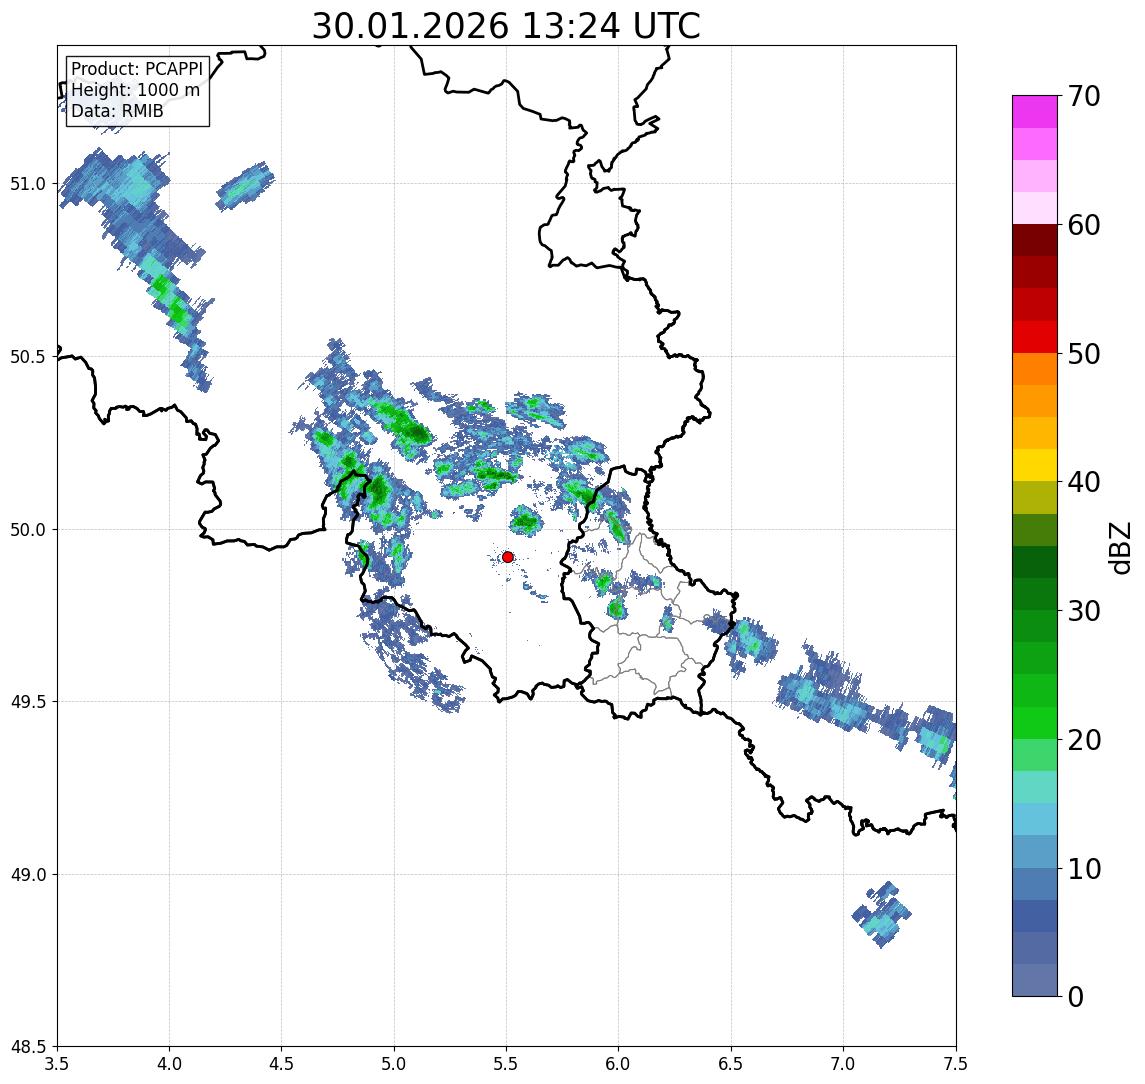Click latitude label 49.0

coord(27,874)
